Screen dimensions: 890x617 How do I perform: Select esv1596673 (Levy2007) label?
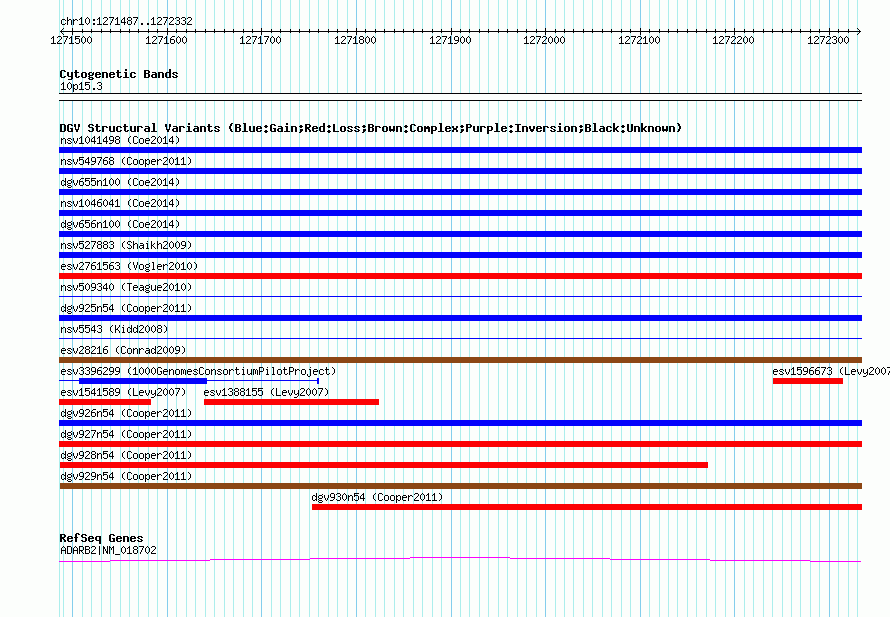click(831, 371)
